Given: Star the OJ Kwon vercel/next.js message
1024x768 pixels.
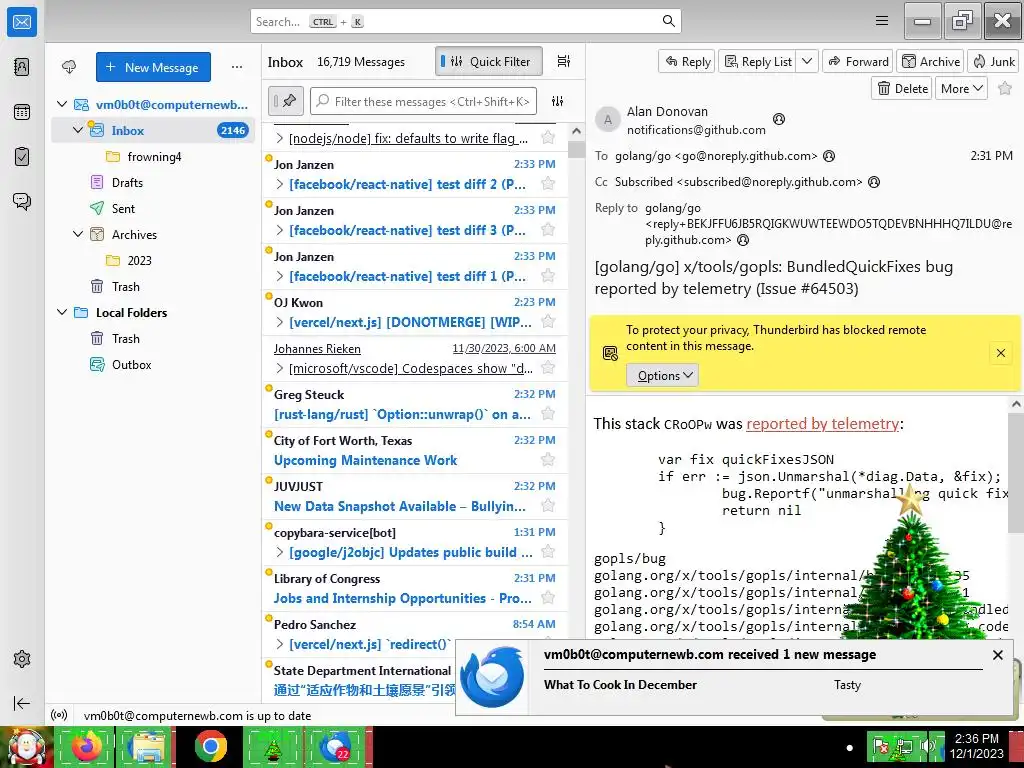Looking at the screenshot, I should pyautogui.click(x=548, y=322).
